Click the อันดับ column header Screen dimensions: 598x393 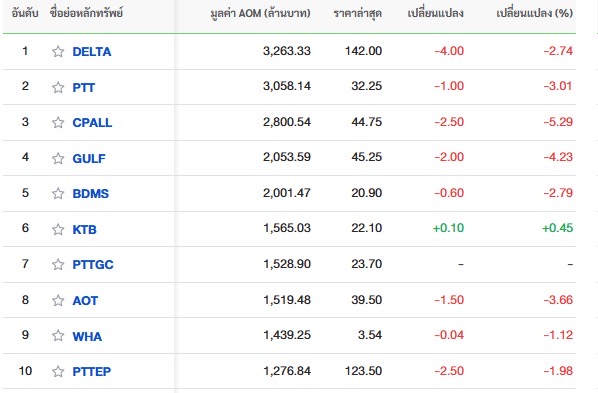25,13
